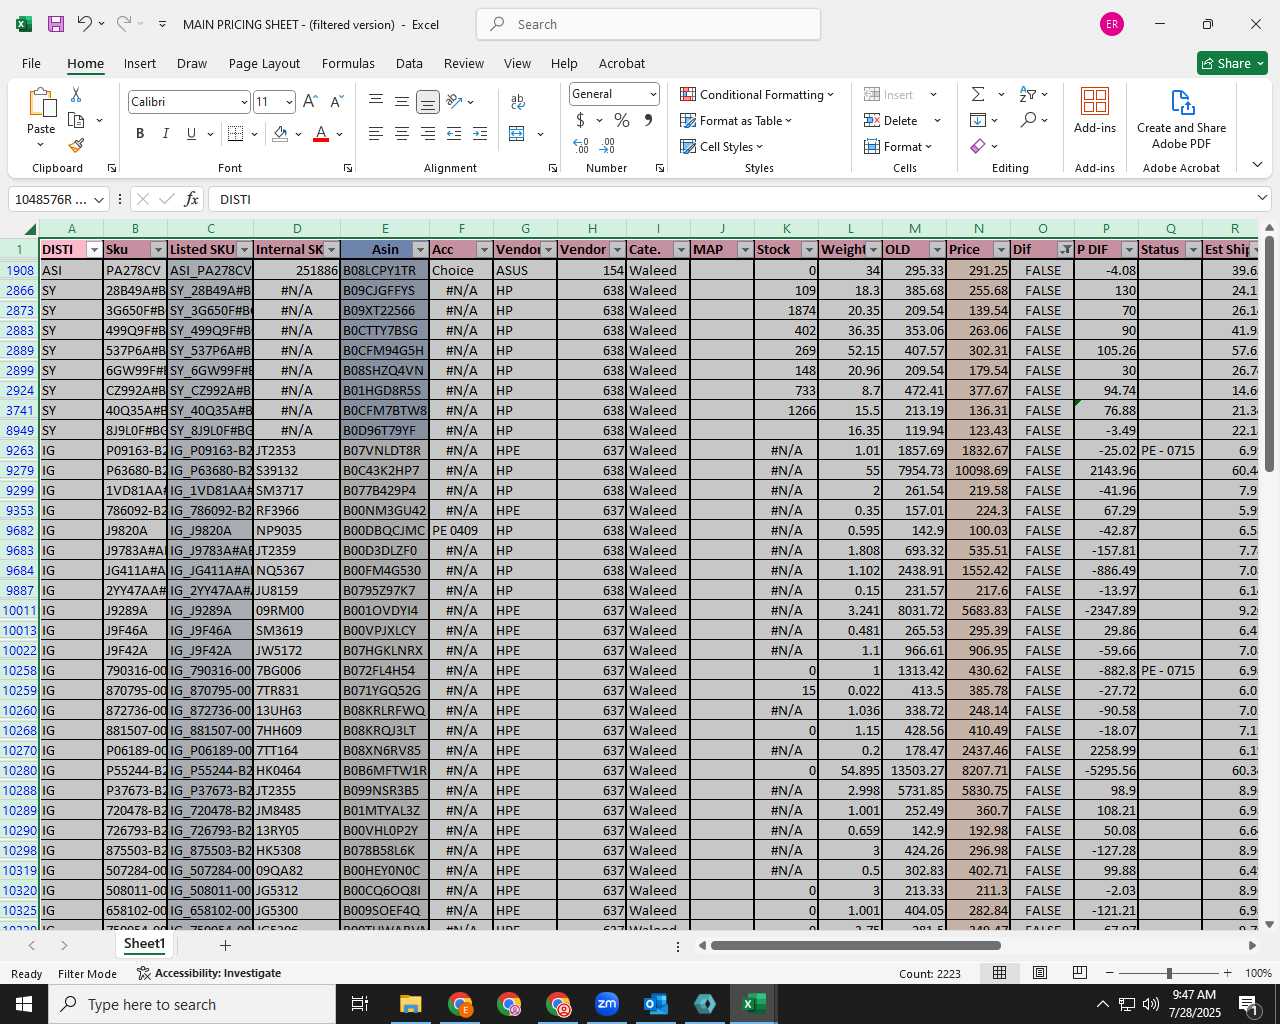Viewport: 1280px width, 1024px height.
Task: Toggle Align Left alignment
Action: point(375,133)
